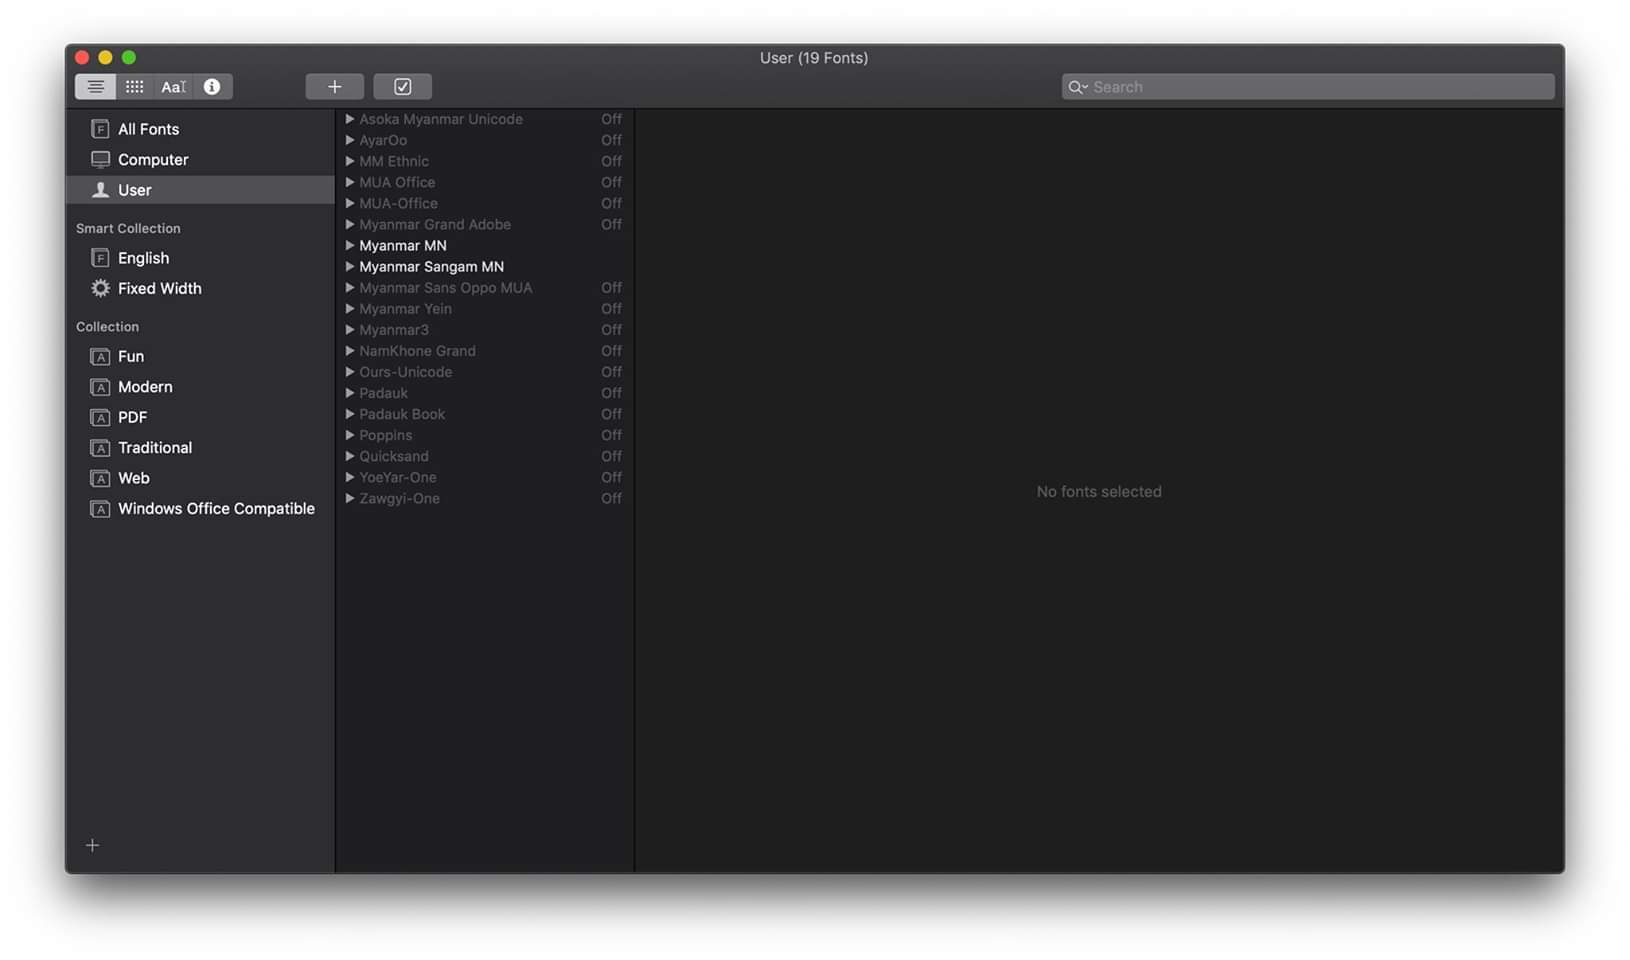Expand the Myanmar MN font family

point(350,245)
